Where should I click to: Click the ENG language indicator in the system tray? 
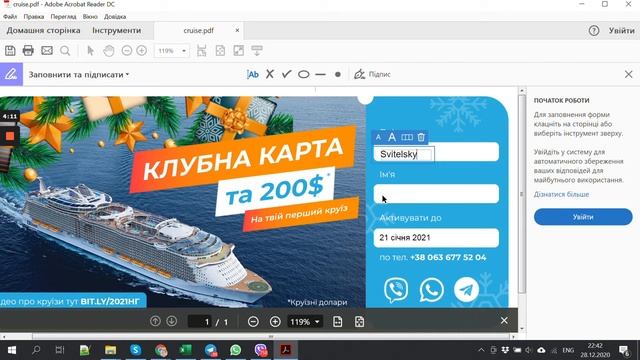[568, 350]
